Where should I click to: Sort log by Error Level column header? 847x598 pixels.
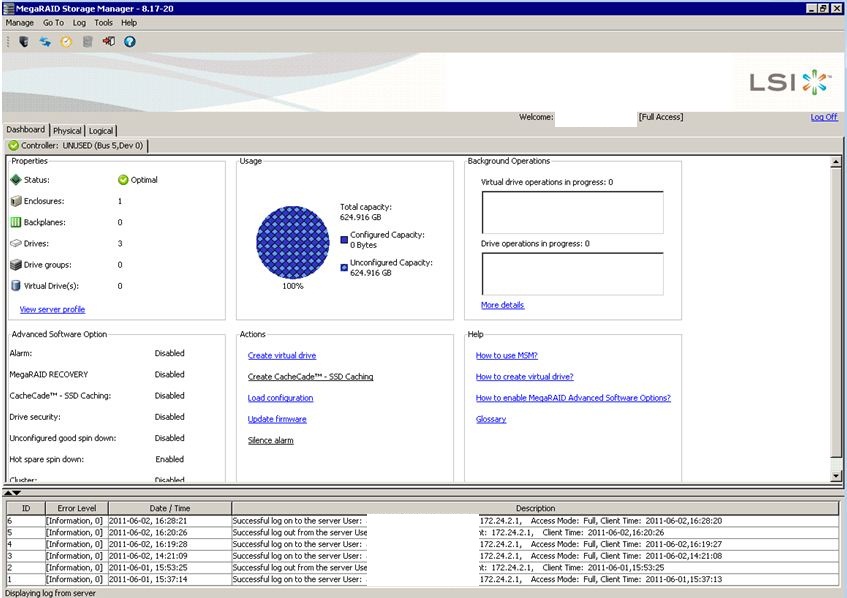tap(77, 508)
